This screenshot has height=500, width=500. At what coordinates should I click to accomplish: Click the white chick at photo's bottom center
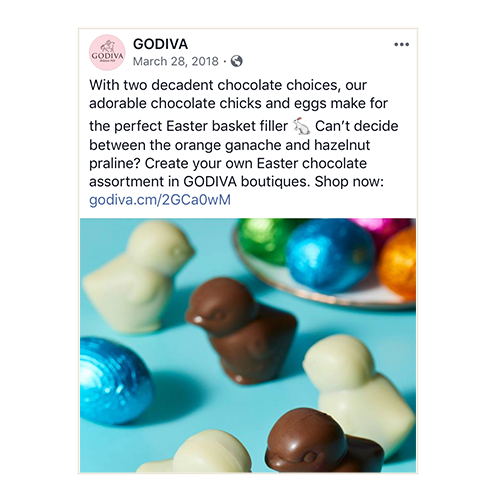pos(197,453)
